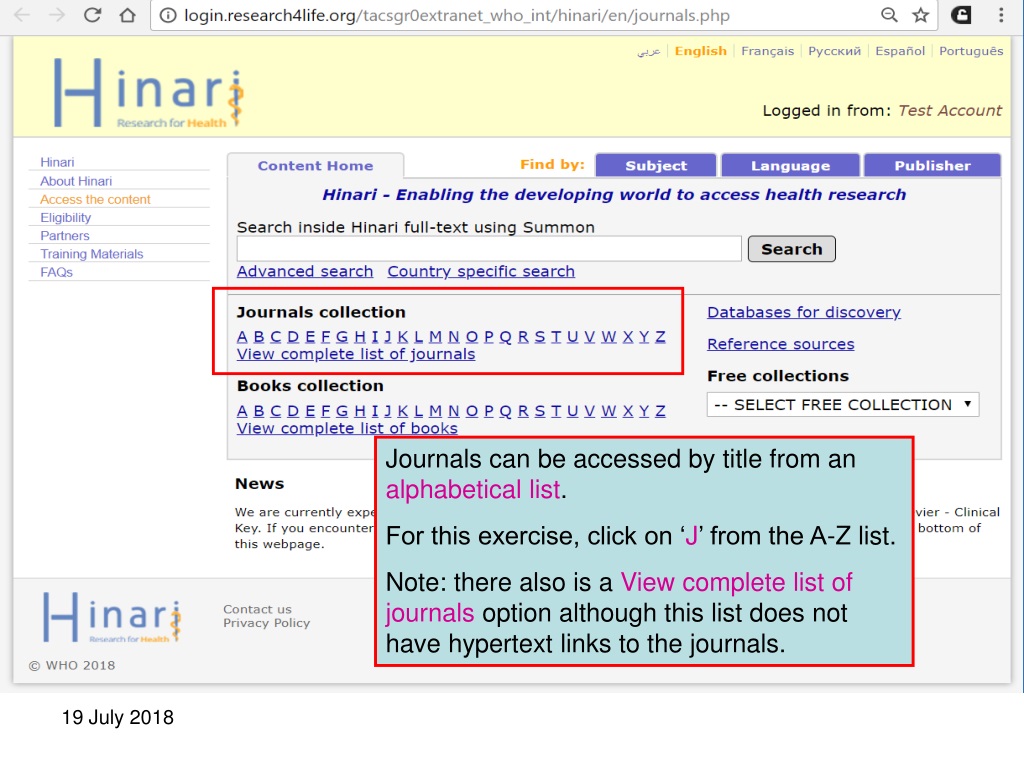Open View complete list of books
The width and height of the screenshot is (1024, 768).
click(x=347, y=428)
